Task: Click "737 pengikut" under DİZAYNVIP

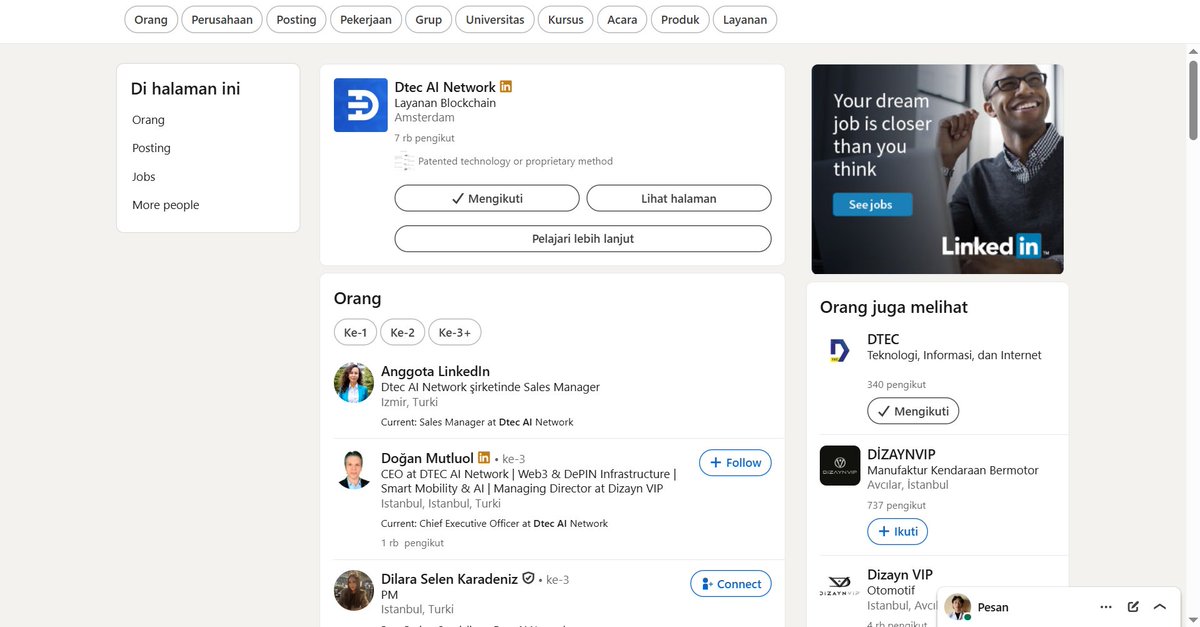Action: tap(896, 505)
